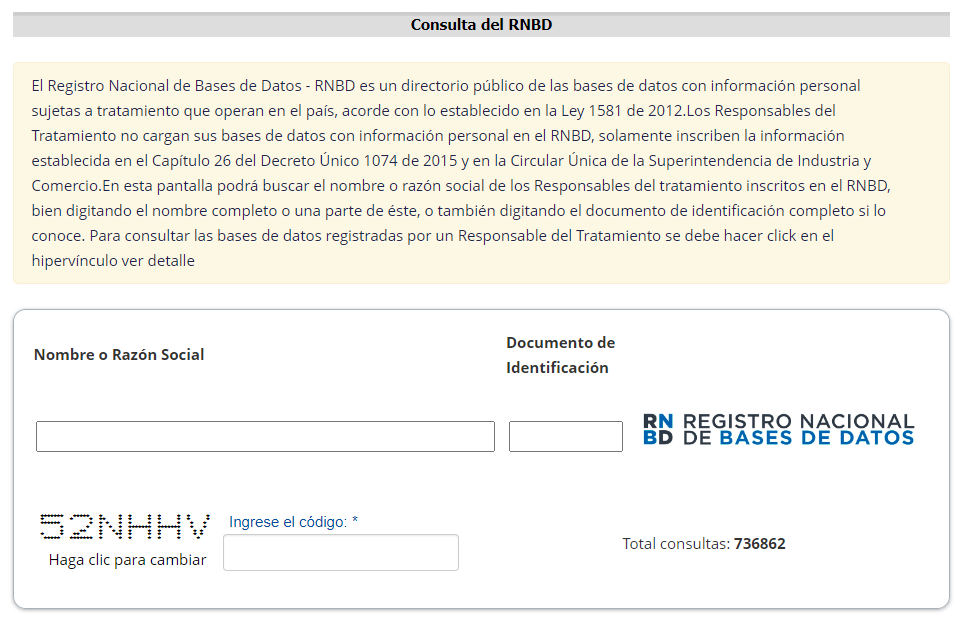Click the 'Haga clic para cambiar' text
The height and width of the screenshot is (617, 967).
pos(128,560)
